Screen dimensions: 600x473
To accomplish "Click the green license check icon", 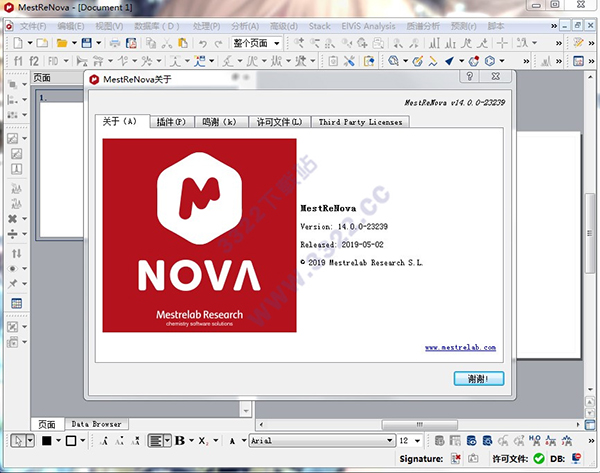I will [x=539, y=458].
